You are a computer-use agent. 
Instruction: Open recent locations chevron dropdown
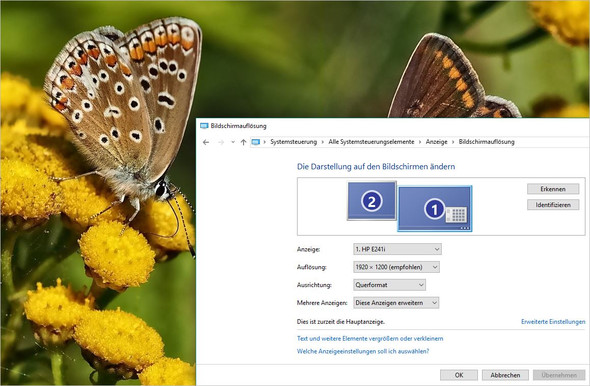pos(233,142)
